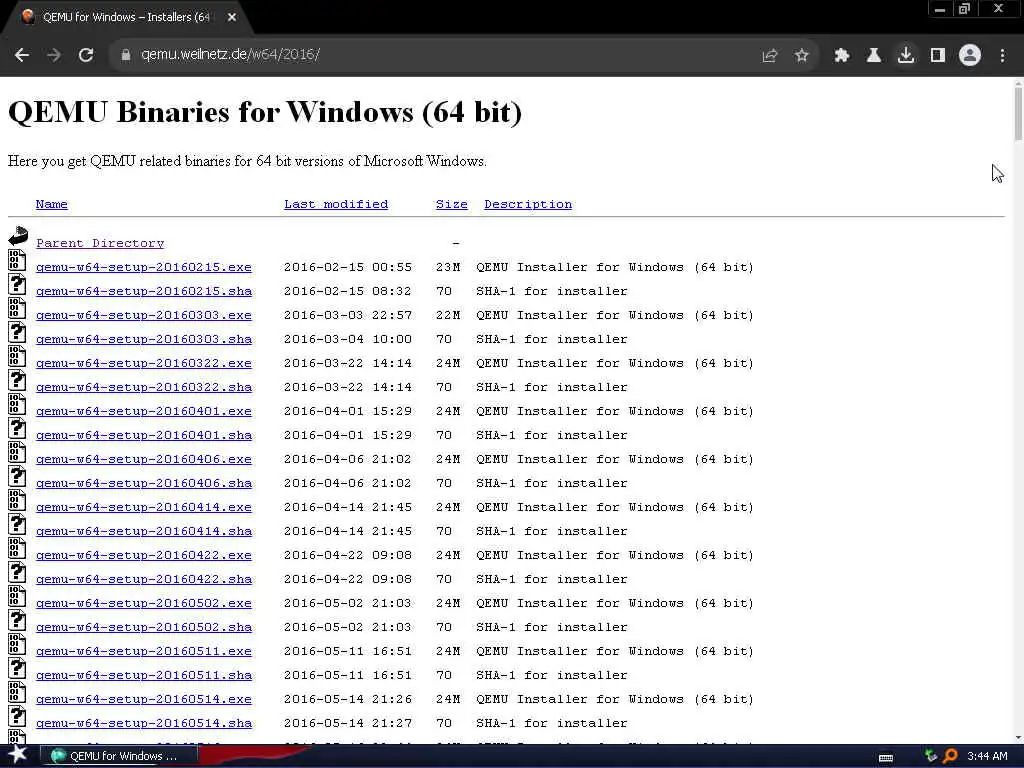Activate QEMU for Windows taskbar item
The width and height of the screenshot is (1024, 768).
119,756
